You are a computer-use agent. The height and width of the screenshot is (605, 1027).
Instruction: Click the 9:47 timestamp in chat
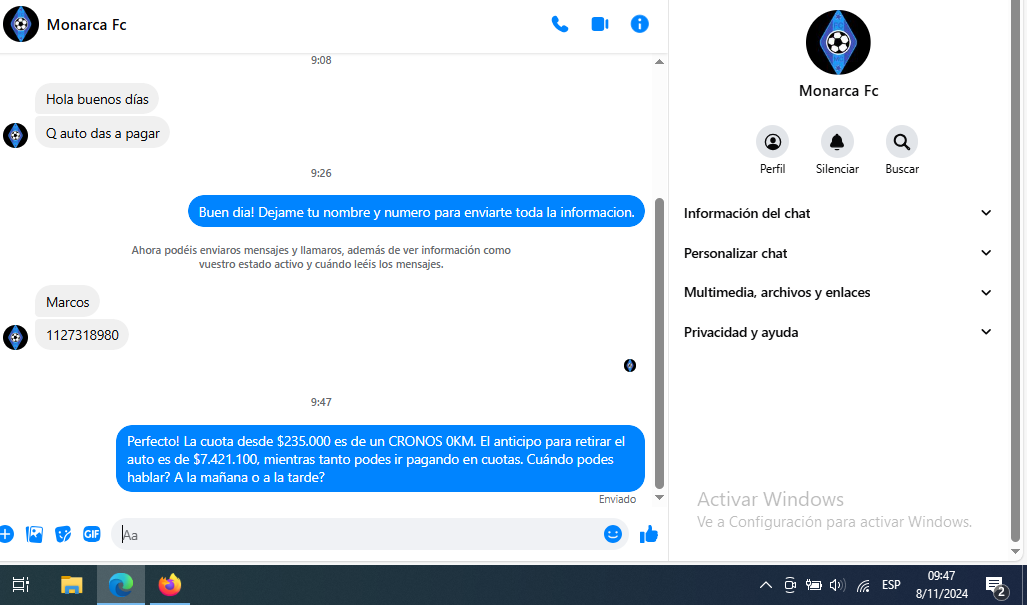(321, 402)
